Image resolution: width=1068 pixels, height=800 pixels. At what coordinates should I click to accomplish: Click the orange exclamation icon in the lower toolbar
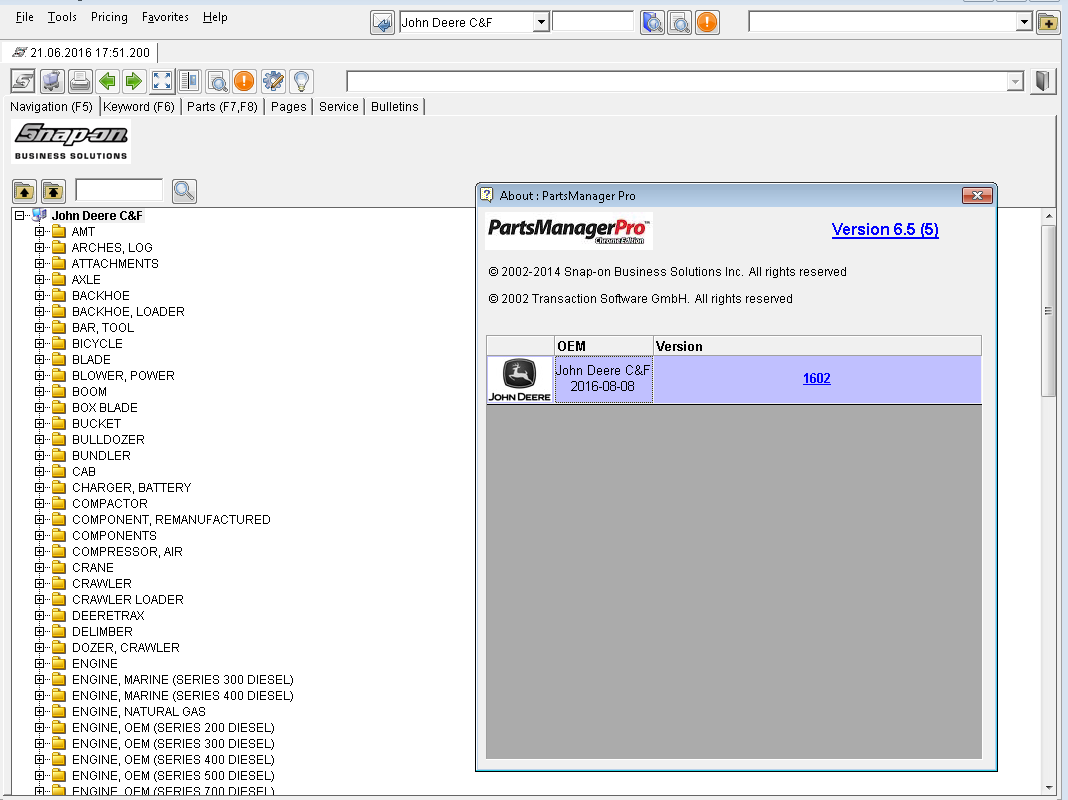[244, 81]
